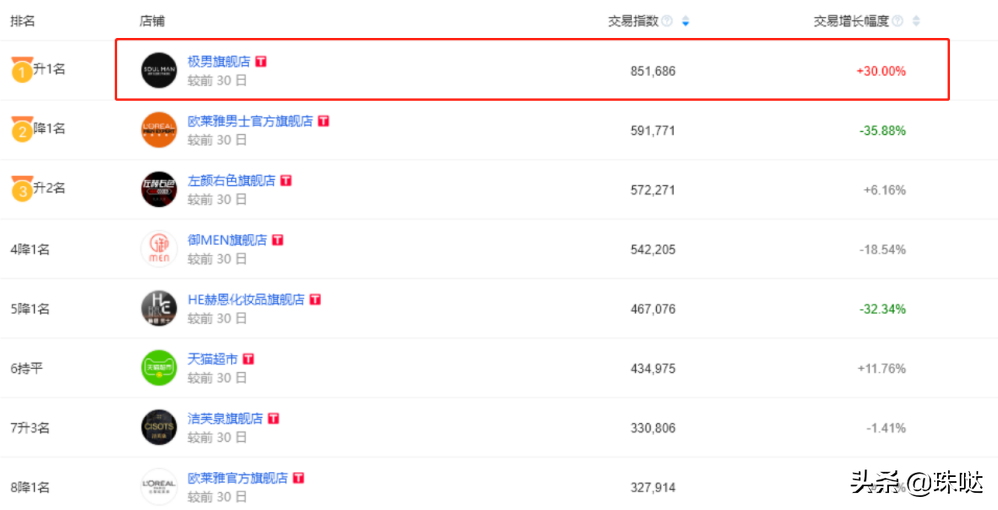Sort by 交易指数 arrow toggle
998x510 pixels.
pos(685,21)
